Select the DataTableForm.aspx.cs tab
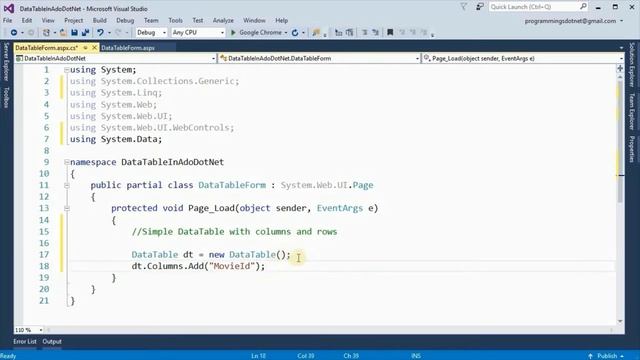Image resolution: width=640 pixels, height=360 pixels. 47,48
